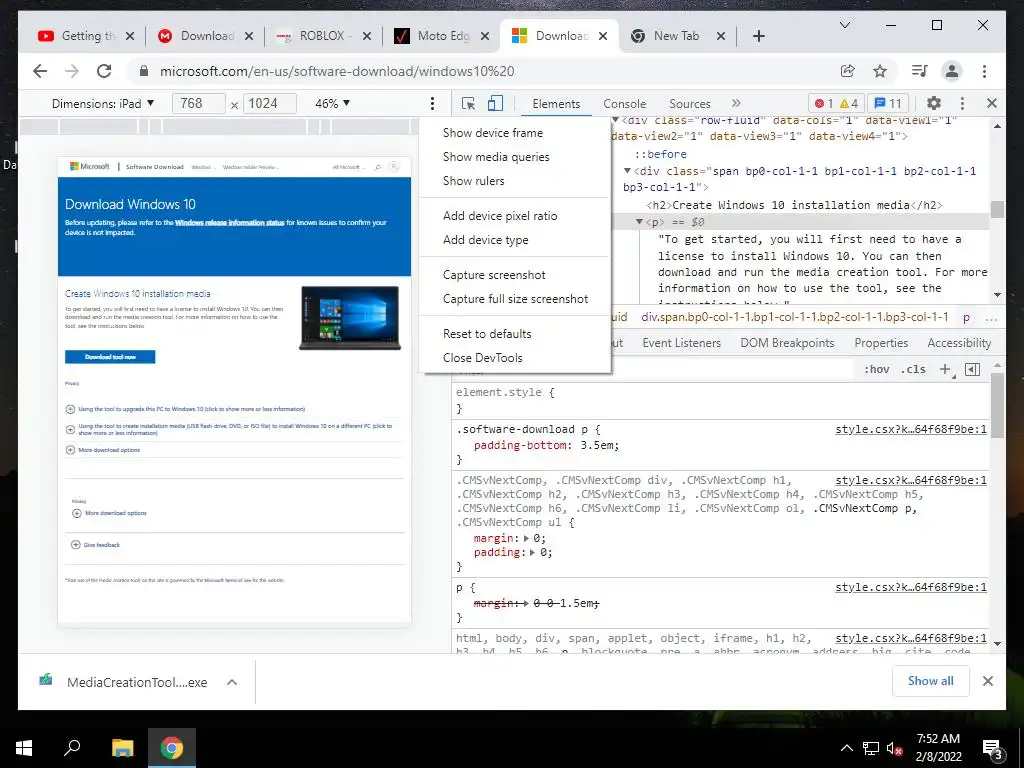Click Download tool now button
The width and height of the screenshot is (1024, 768).
(x=110, y=357)
